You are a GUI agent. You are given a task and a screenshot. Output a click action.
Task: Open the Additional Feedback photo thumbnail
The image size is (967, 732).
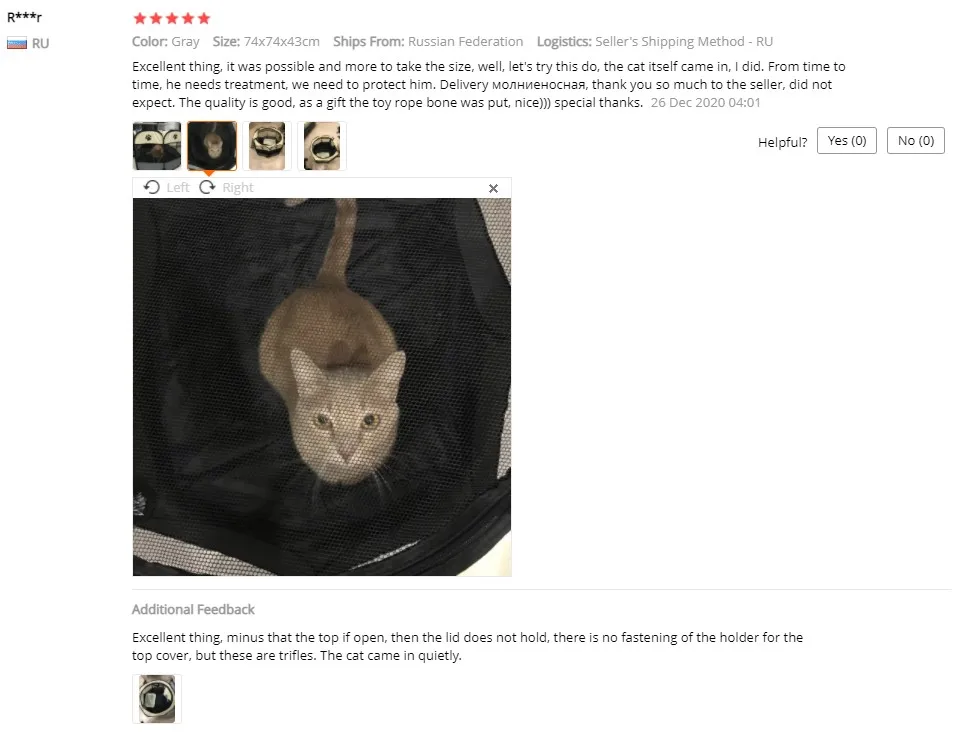[157, 699]
